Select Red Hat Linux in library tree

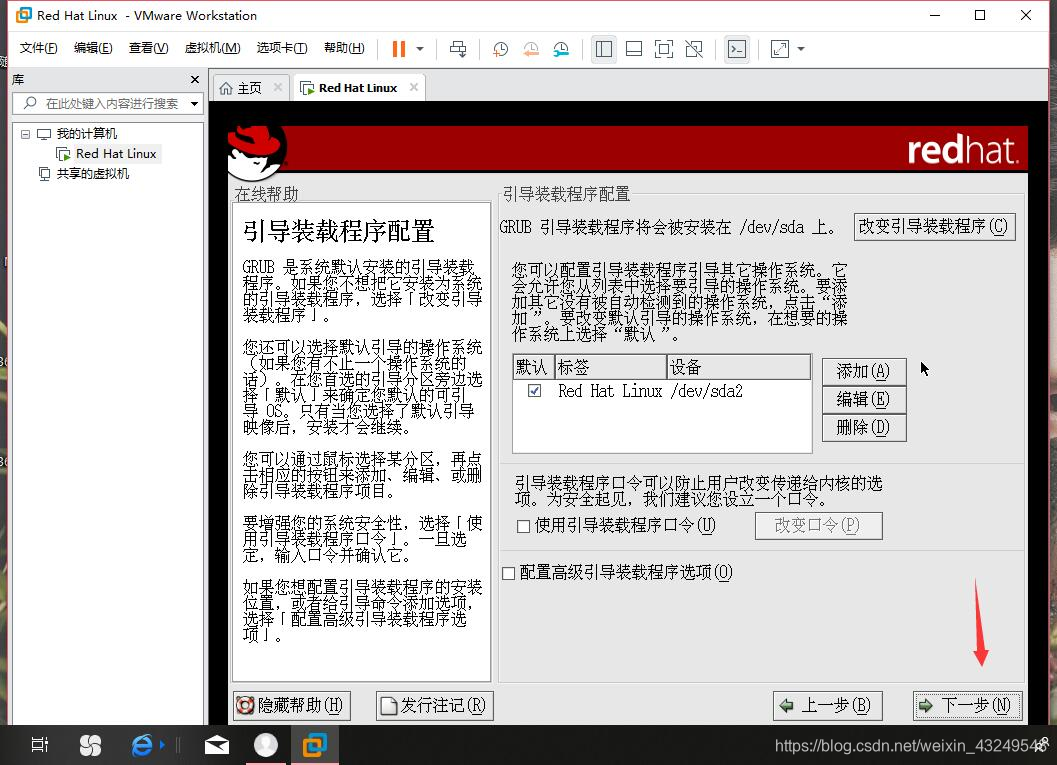116,154
